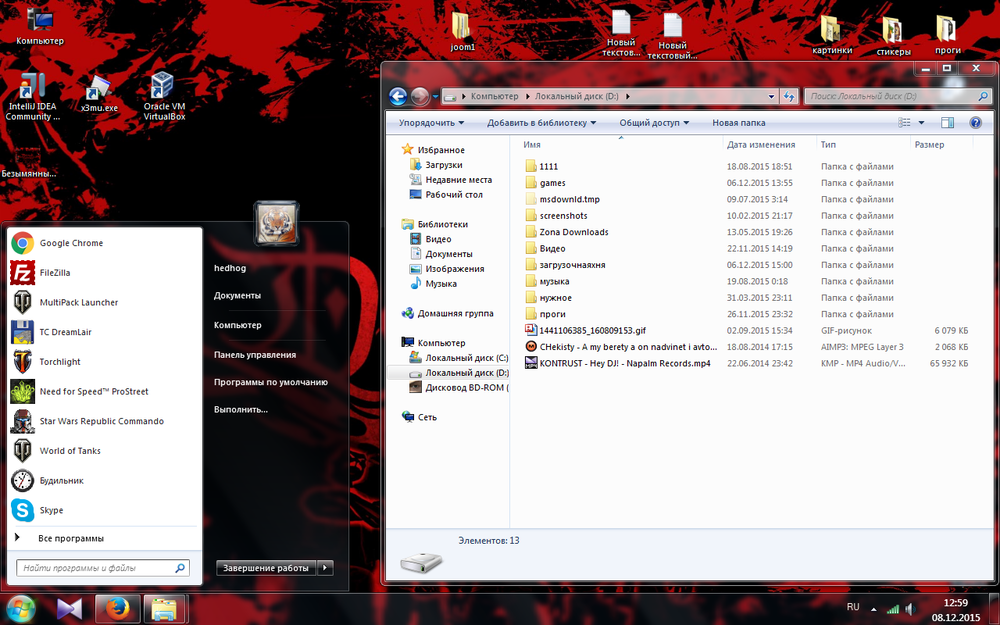The width and height of the screenshot is (1000, 625).
Task: Expand the Упорядочить dropdown menu
Action: (x=431, y=123)
